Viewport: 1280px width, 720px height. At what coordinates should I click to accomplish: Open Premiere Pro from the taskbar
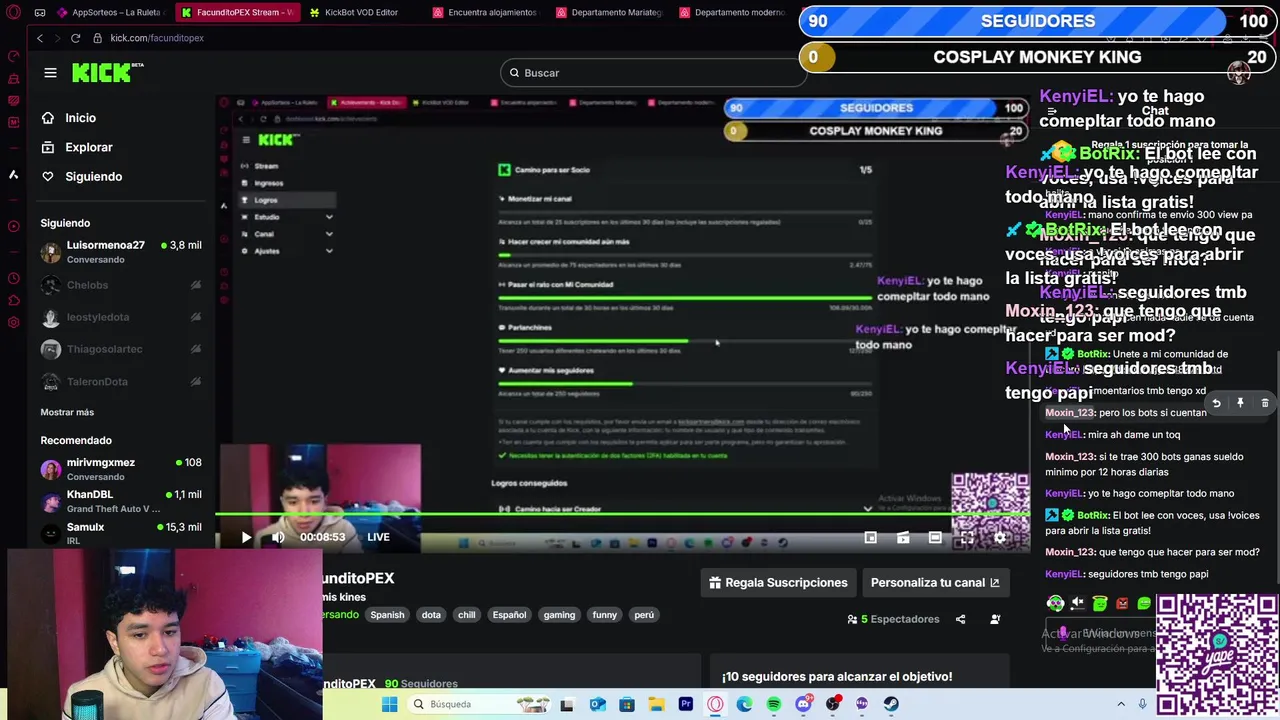(686, 704)
